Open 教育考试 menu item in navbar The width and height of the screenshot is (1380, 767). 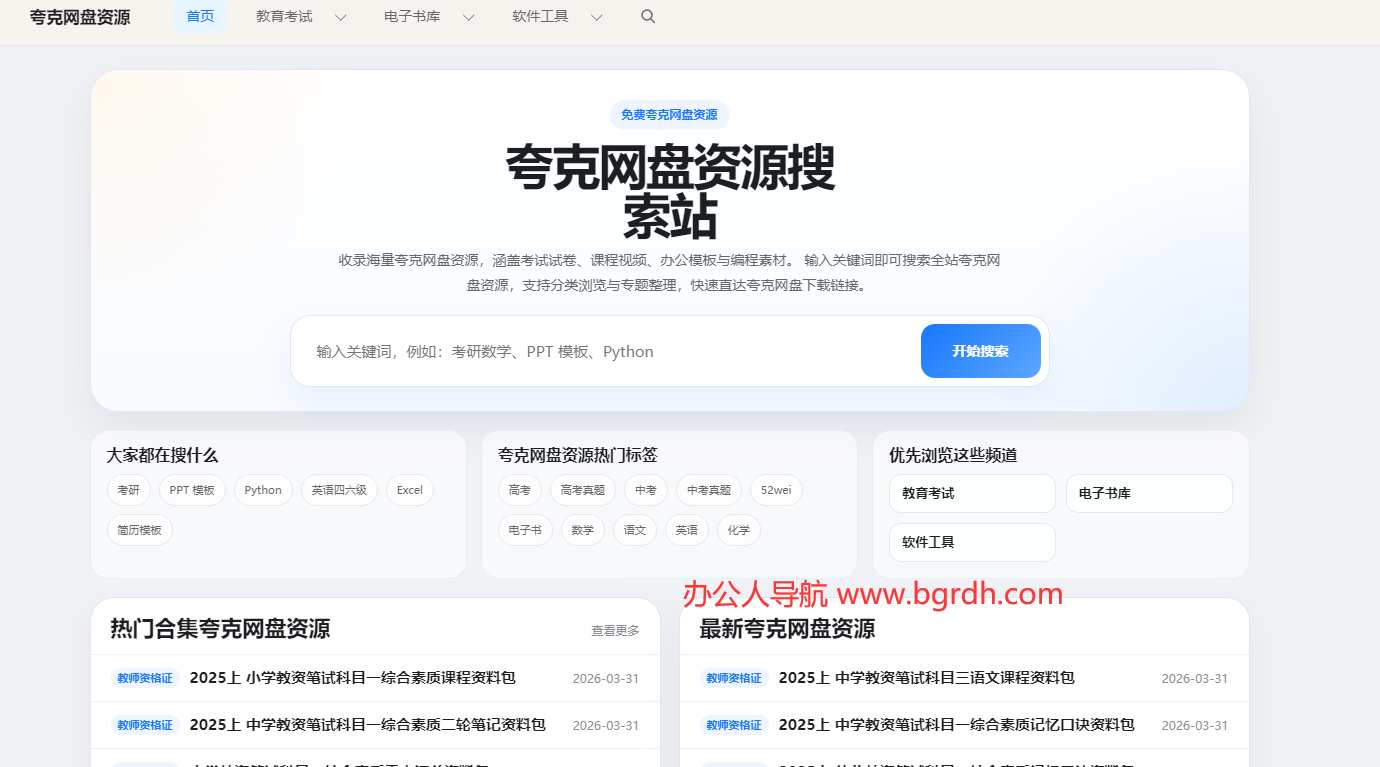pyautogui.click(x=284, y=16)
